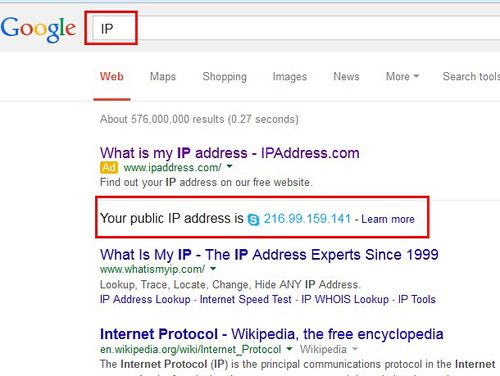
Task: Click the Google logo
Action: [38, 29]
